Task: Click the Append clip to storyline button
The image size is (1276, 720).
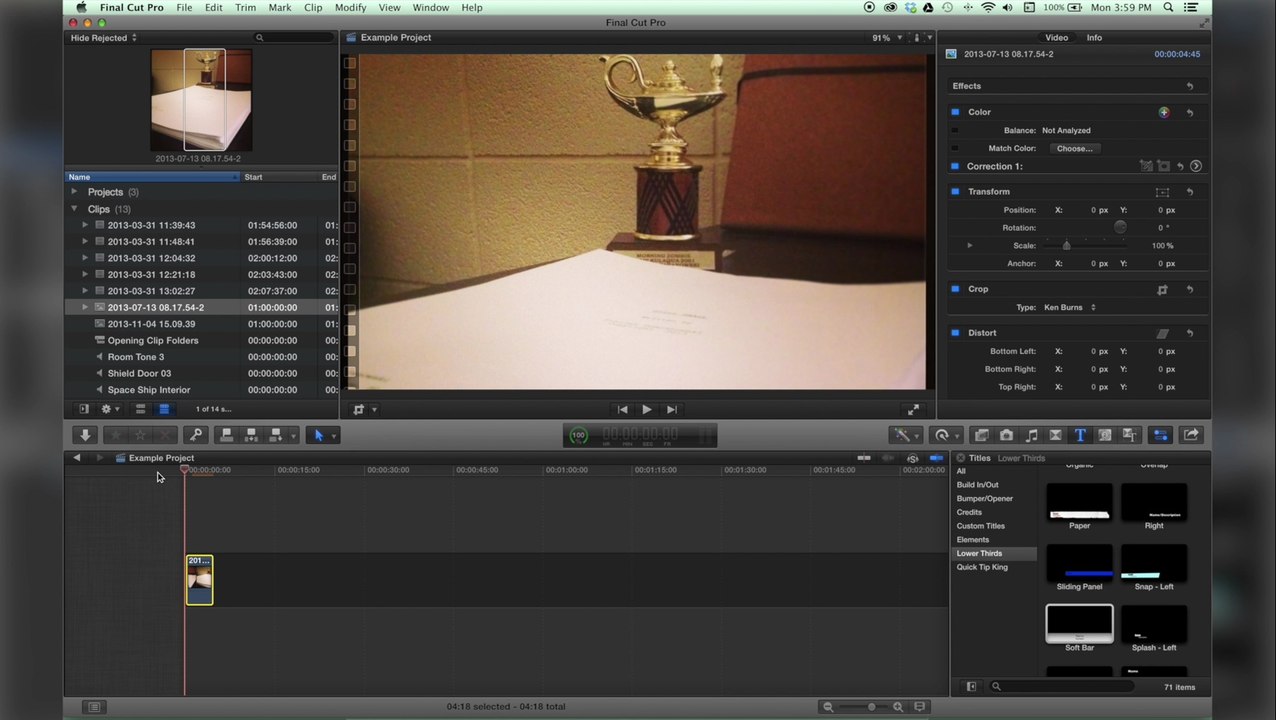Action: click(276, 435)
